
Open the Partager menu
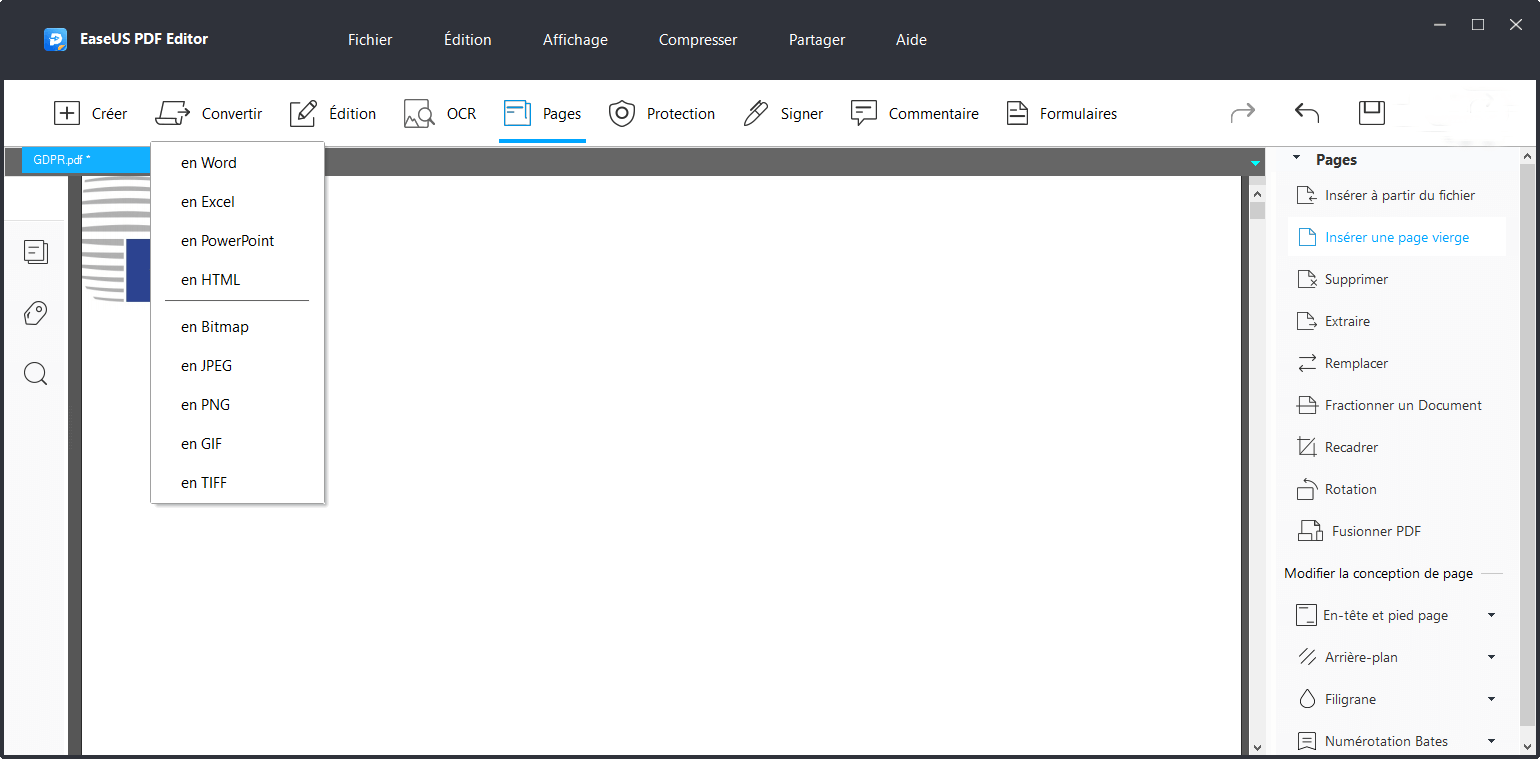817,40
